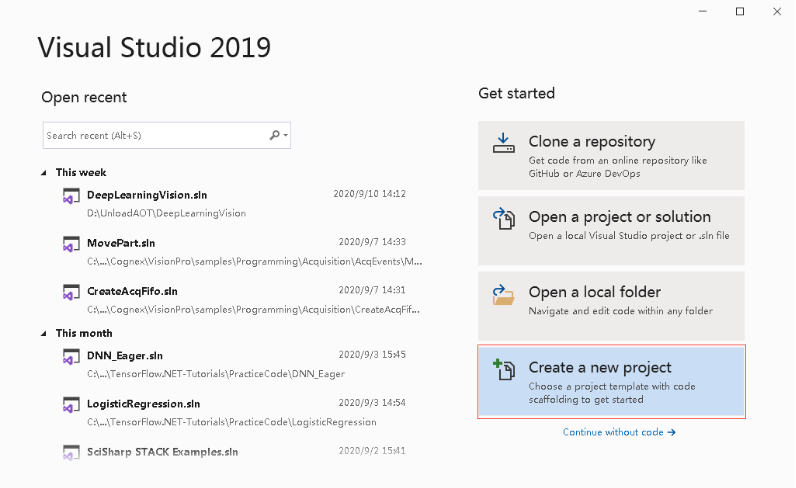Maximize the Visual Studio 2019 window
Image resolution: width=796 pixels, height=488 pixels.
pos(740,12)
